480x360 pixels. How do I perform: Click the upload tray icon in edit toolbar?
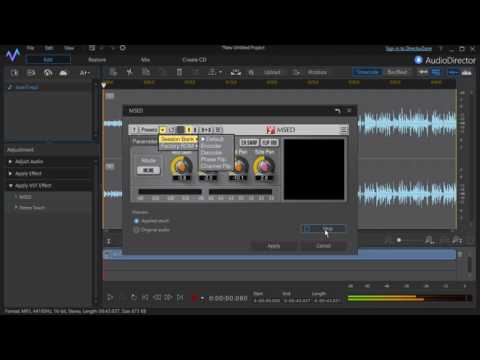point(236,72)
